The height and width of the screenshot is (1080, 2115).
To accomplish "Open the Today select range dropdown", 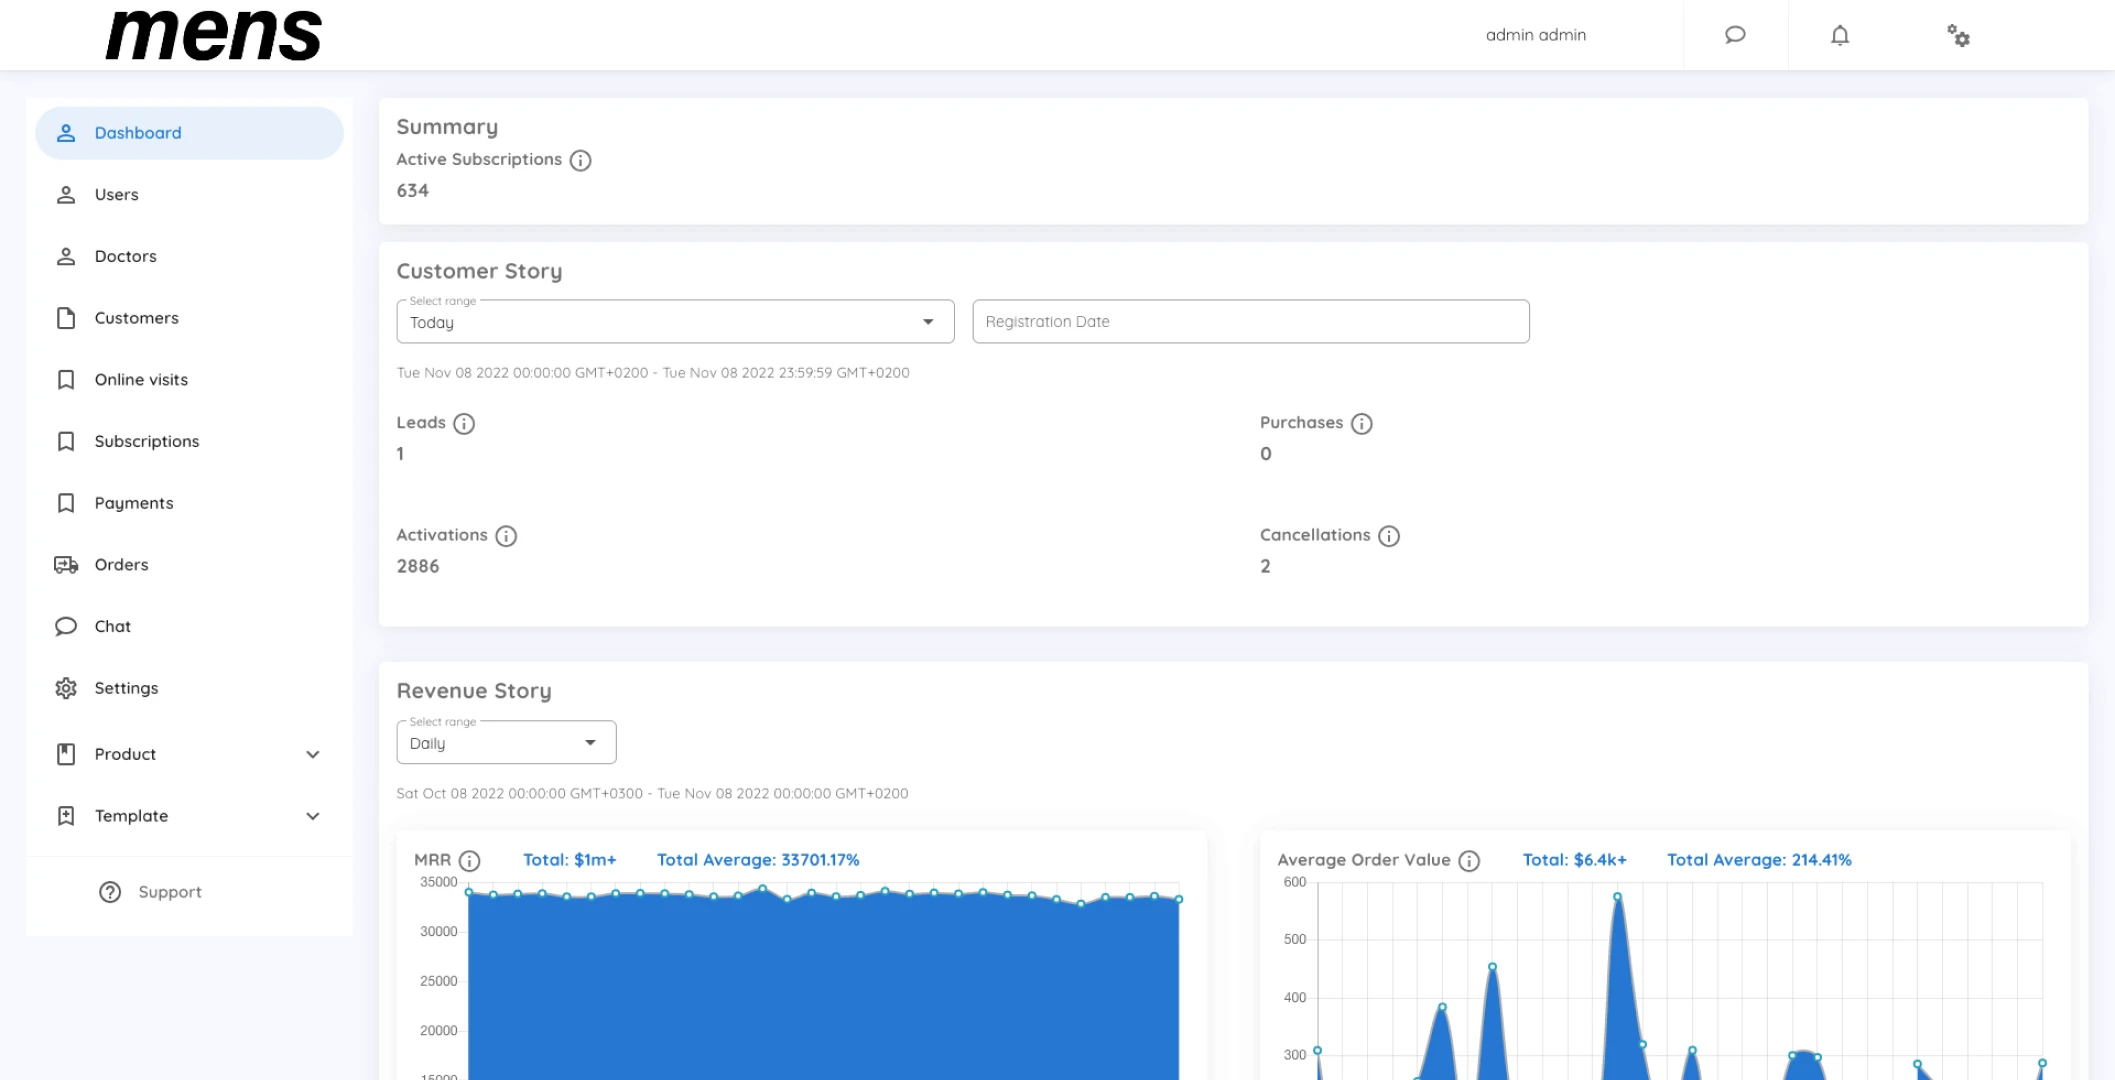I will tap(675, 322).
